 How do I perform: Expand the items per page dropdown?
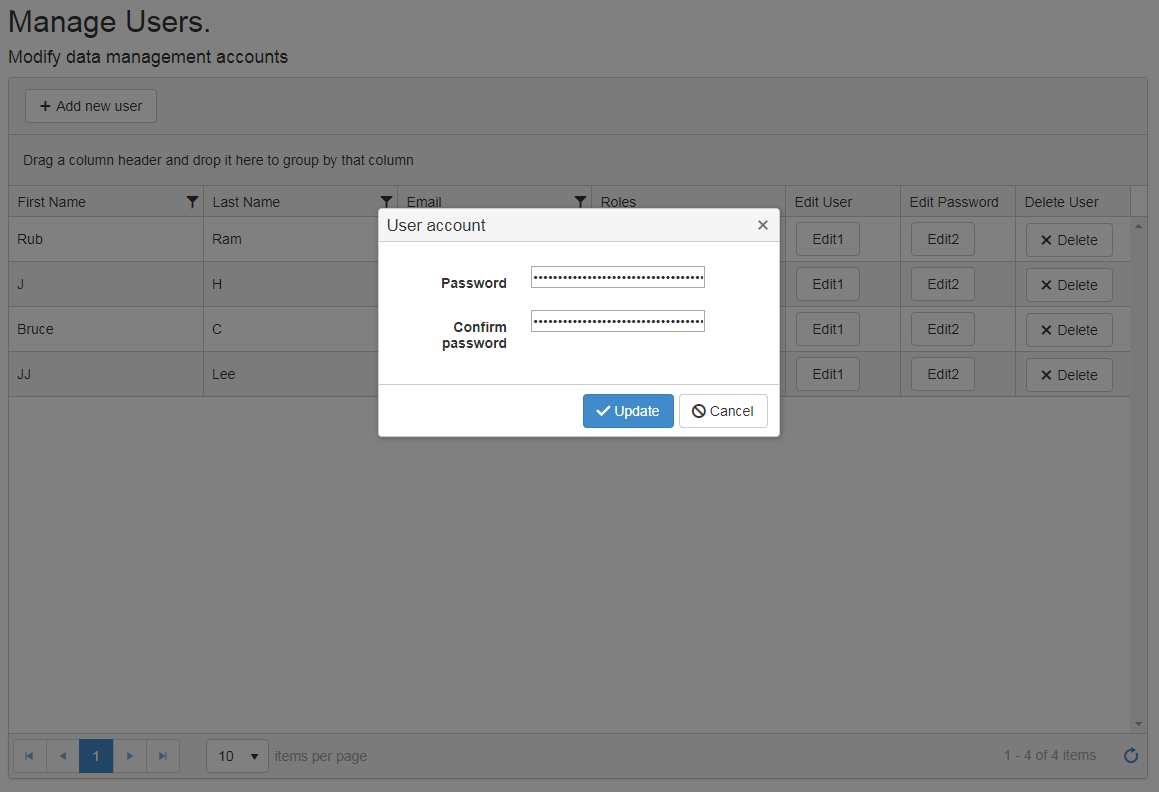[237, 756]
